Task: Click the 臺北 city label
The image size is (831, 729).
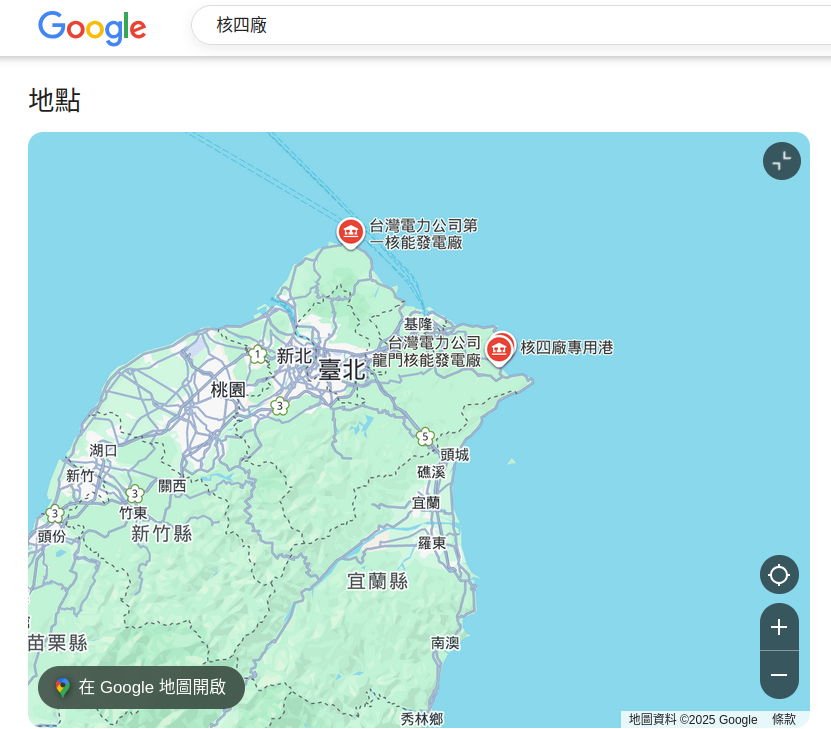Action: pos(342,370)
